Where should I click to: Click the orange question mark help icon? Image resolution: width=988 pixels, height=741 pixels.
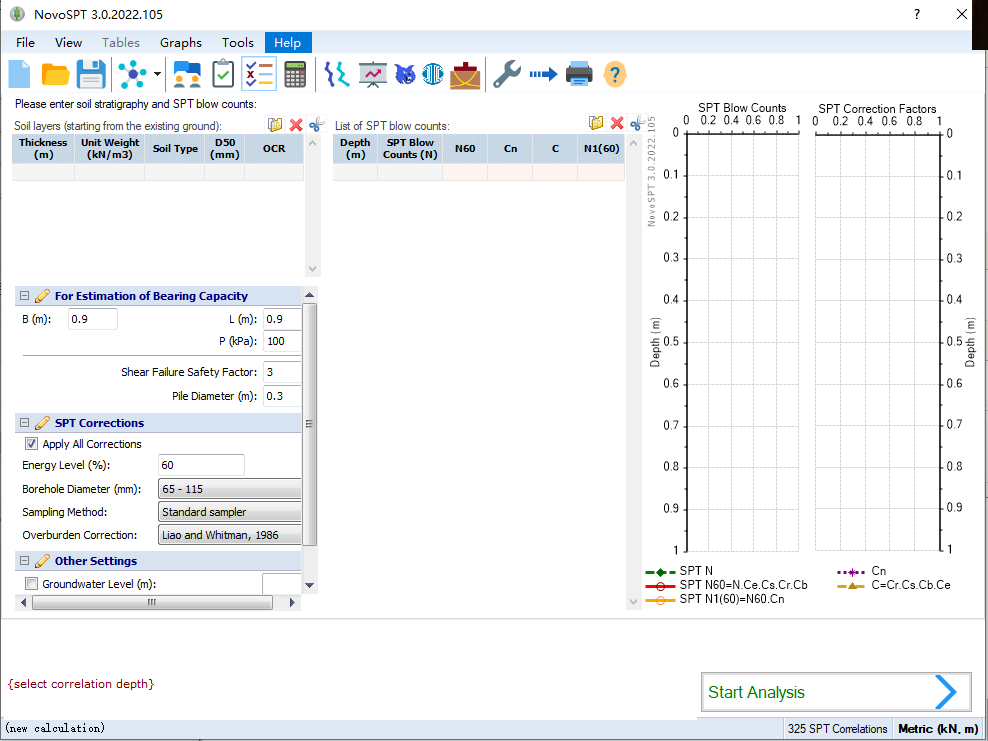click(x=615, y=74)
